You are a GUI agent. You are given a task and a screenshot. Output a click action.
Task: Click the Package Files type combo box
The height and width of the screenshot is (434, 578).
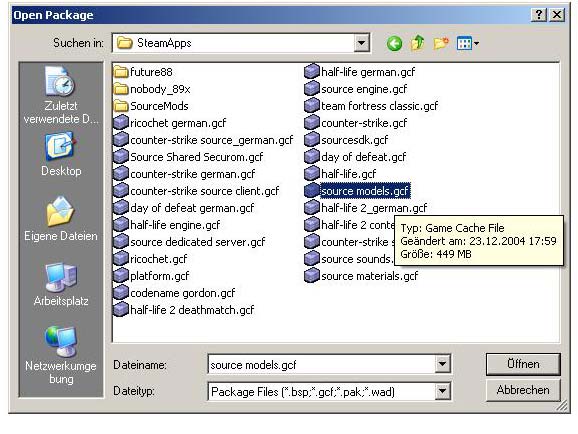(329, 391)
